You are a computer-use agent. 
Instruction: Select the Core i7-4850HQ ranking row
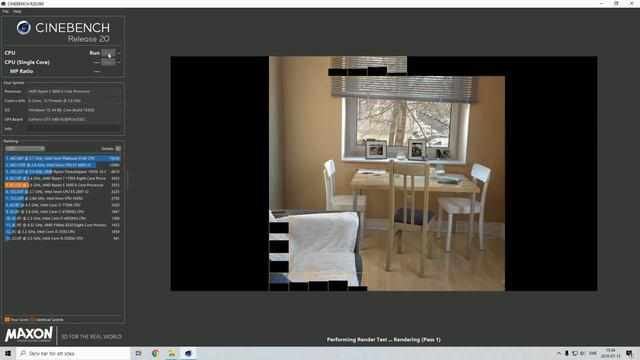(62, 218)
